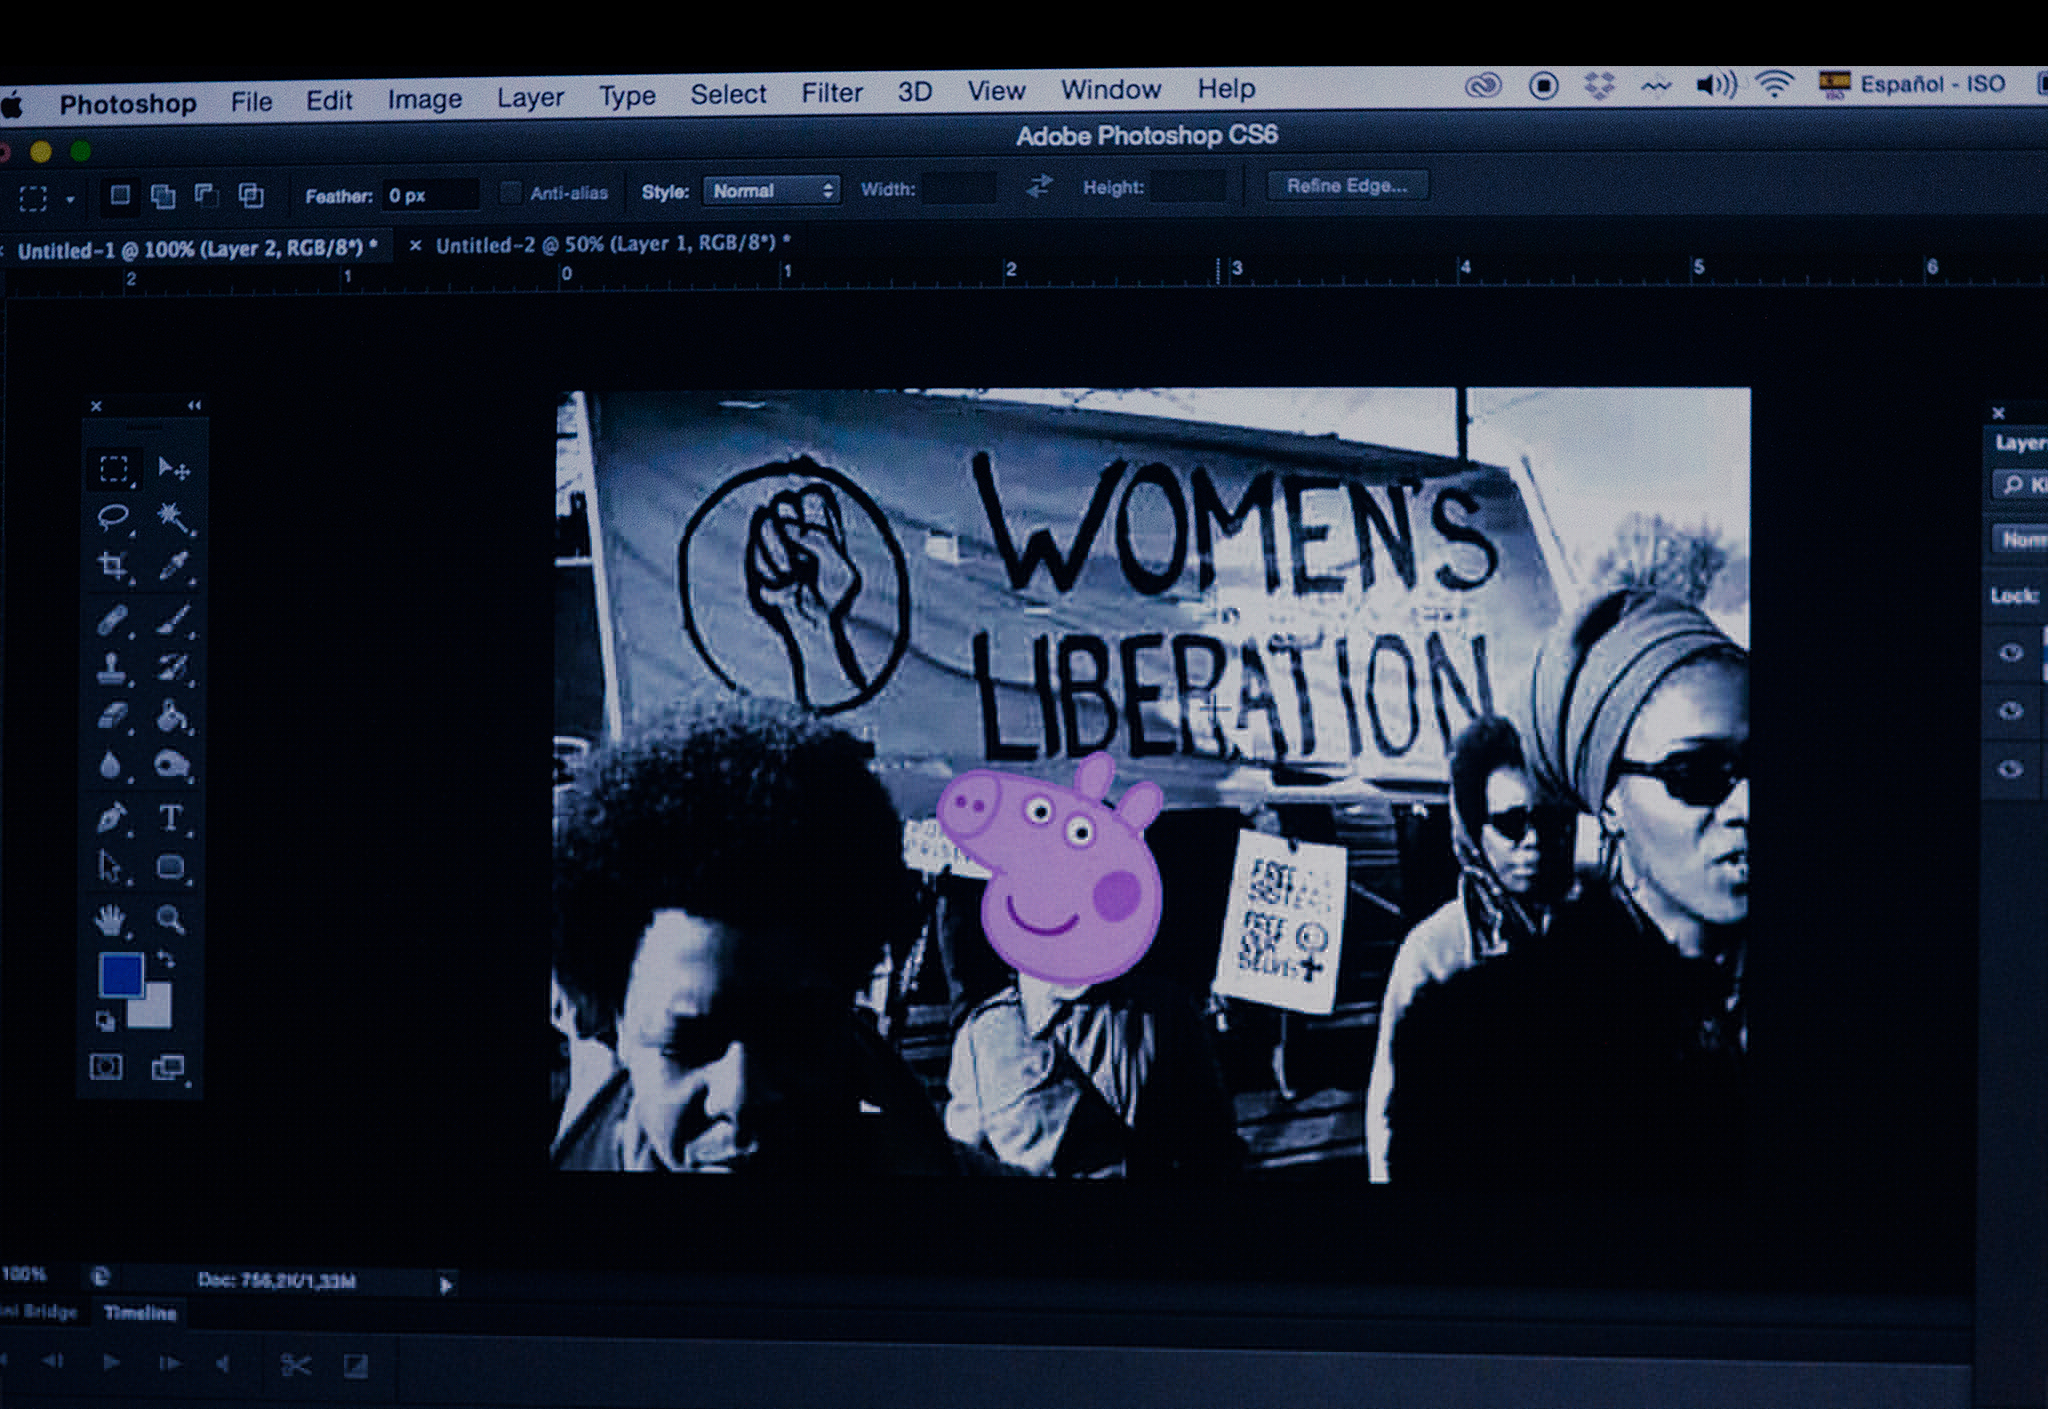Select the Sponge/Dodge tool

pyautogui.click(x=173, y=765)
